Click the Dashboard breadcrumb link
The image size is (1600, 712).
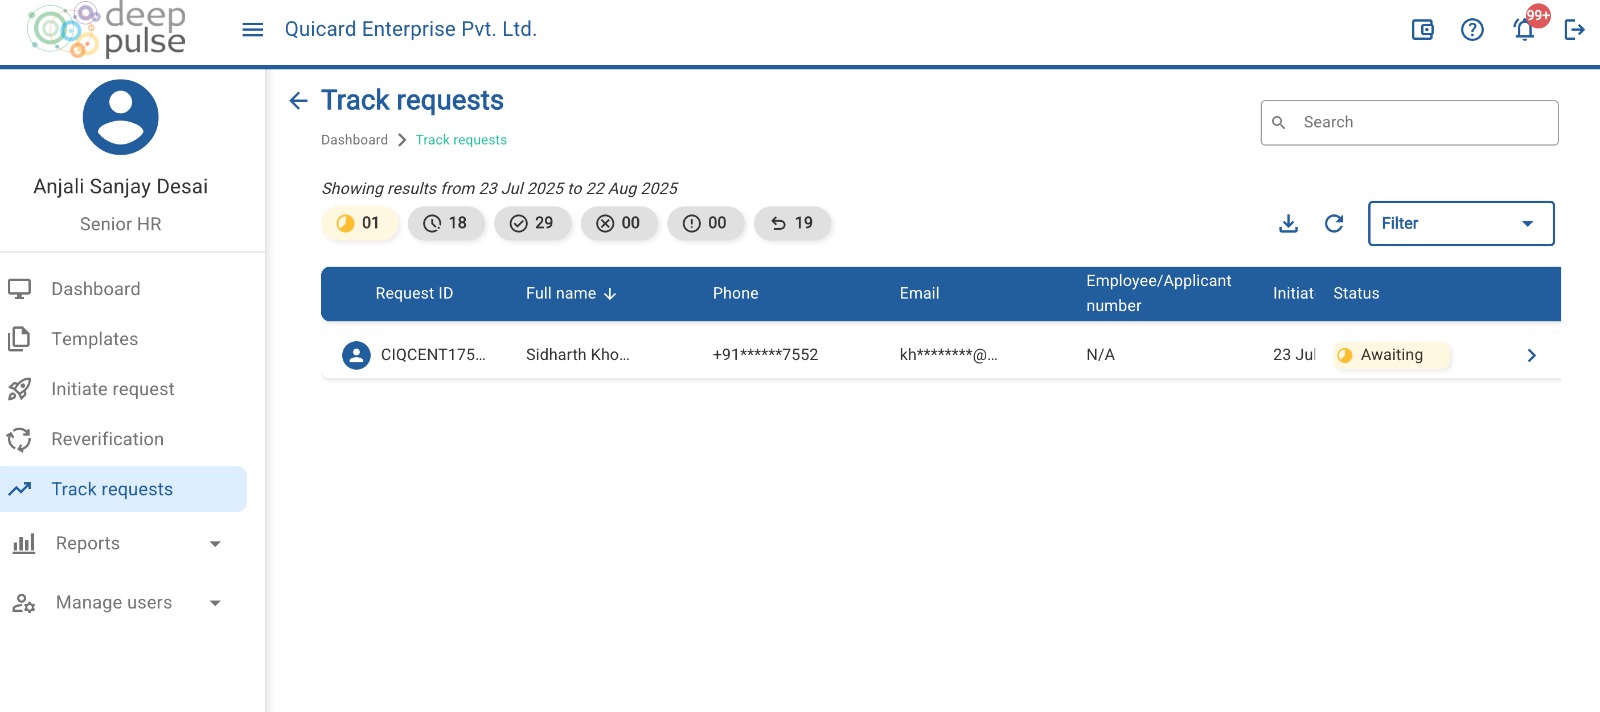click(x=354, y=140)
